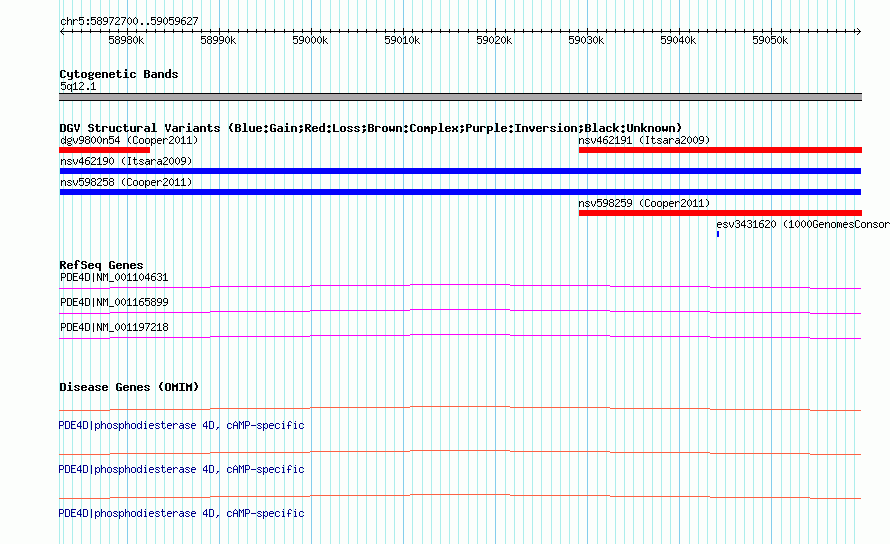Click the 59050k ruler tick label
Image resolution: width=890 pixels, height=544 pixels.
click(x=770, y=40)
